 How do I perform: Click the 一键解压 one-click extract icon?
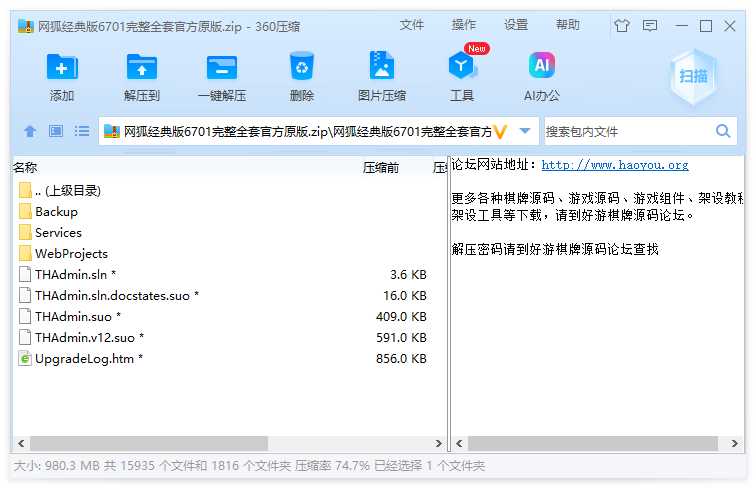(x=222, y=67)
